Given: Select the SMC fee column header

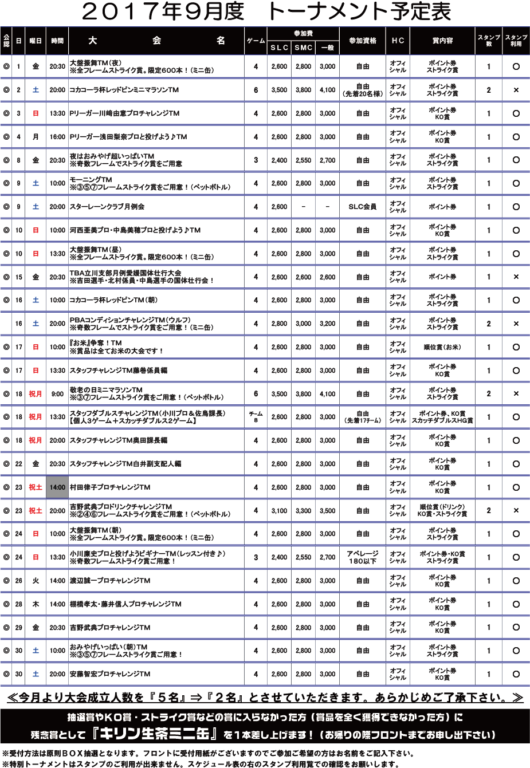Looking at the screenshot, I should click(x=303, y=48).
